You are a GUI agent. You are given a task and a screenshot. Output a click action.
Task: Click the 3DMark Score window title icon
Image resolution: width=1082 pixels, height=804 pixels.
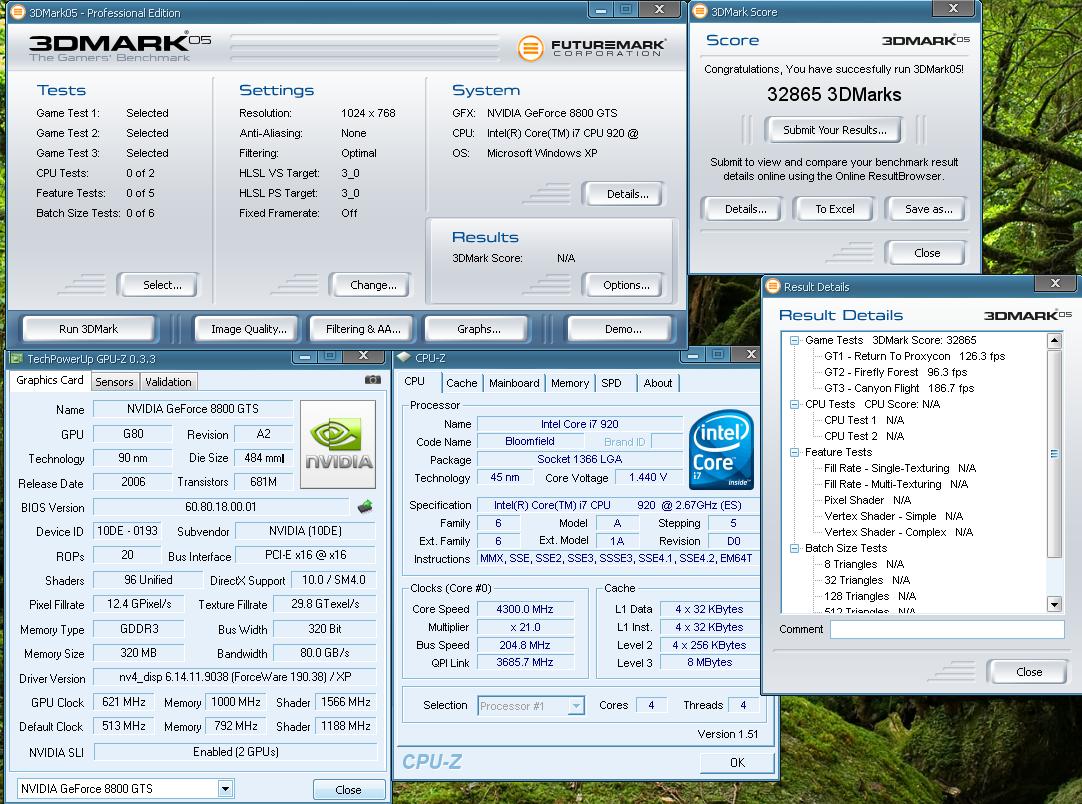tap(700, 11)
